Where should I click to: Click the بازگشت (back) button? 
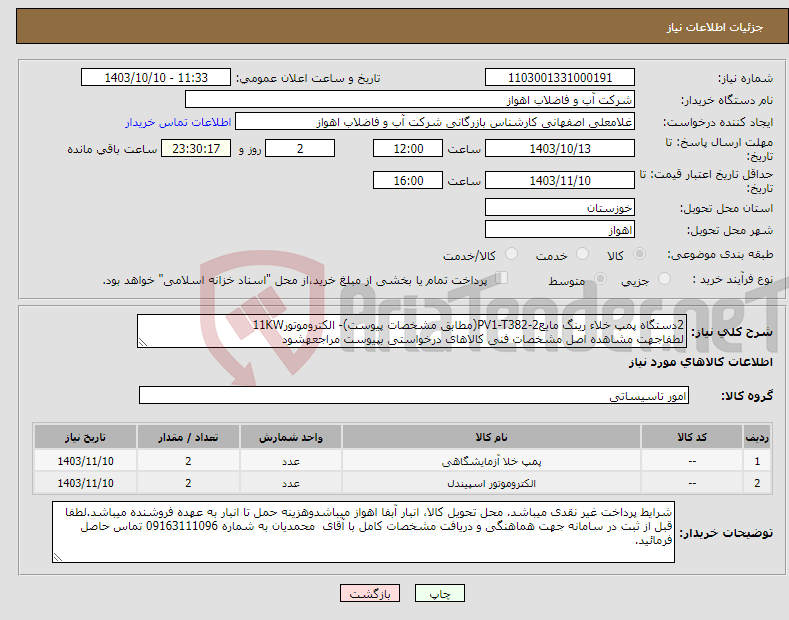tap(370, 593)
